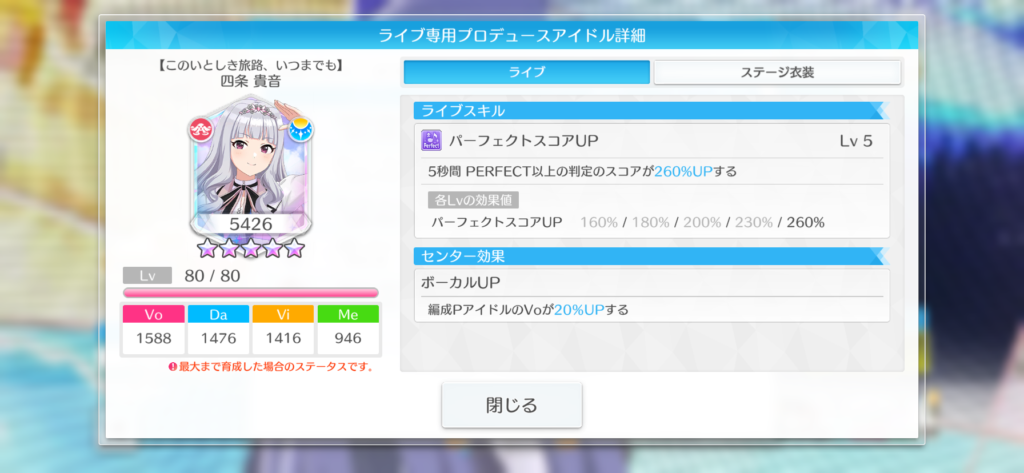This screenshot has width=1024, height=473.
Task: Click the 閉じる button
Action: click(511, 406)
